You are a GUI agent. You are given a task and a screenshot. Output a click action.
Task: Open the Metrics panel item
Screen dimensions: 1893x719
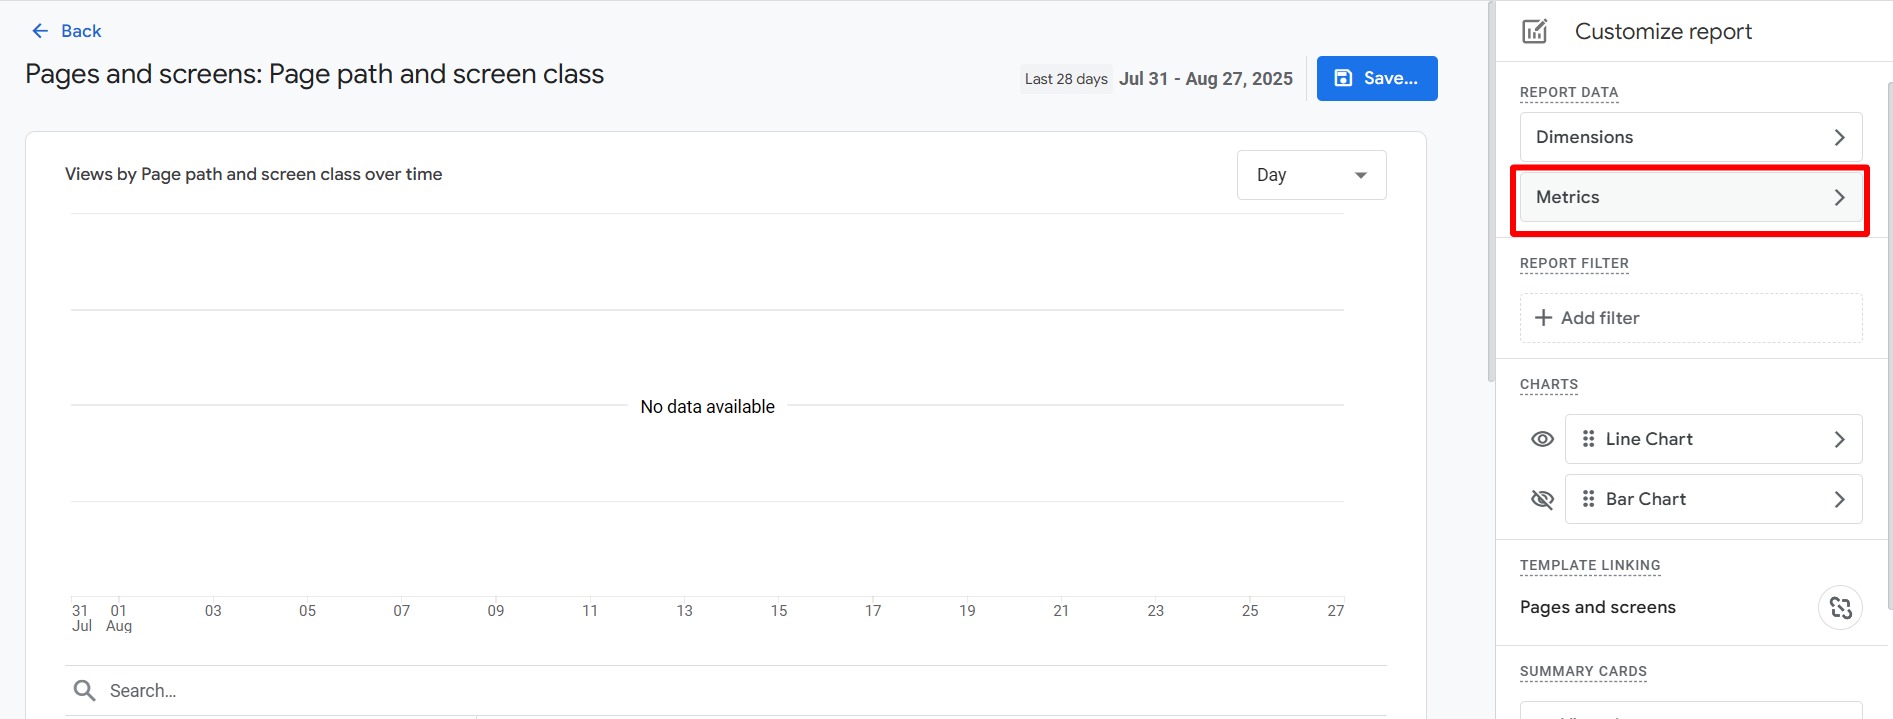pos(1690,197)
